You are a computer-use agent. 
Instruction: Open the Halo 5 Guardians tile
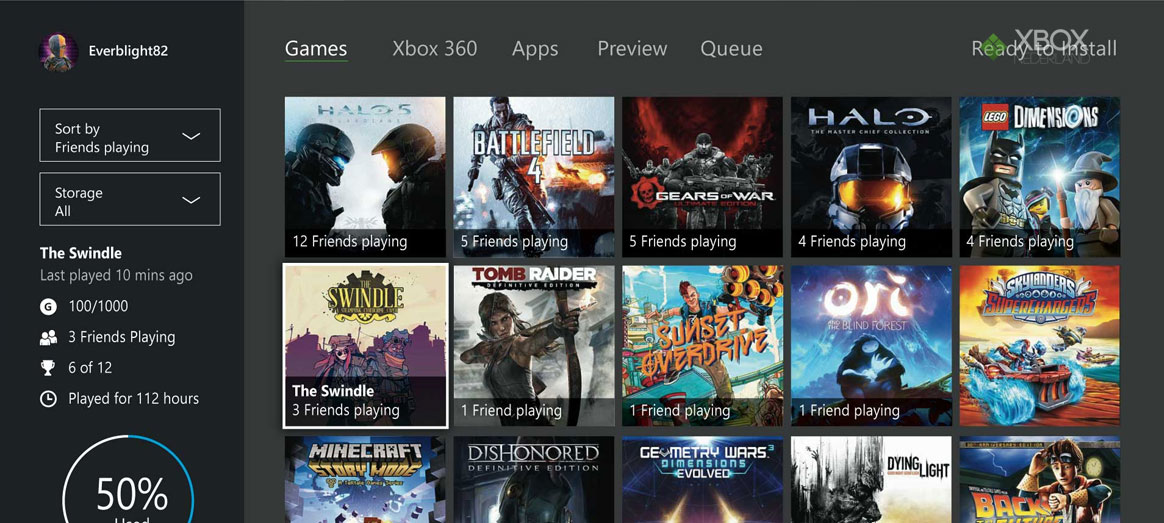(x=365, y=176)
